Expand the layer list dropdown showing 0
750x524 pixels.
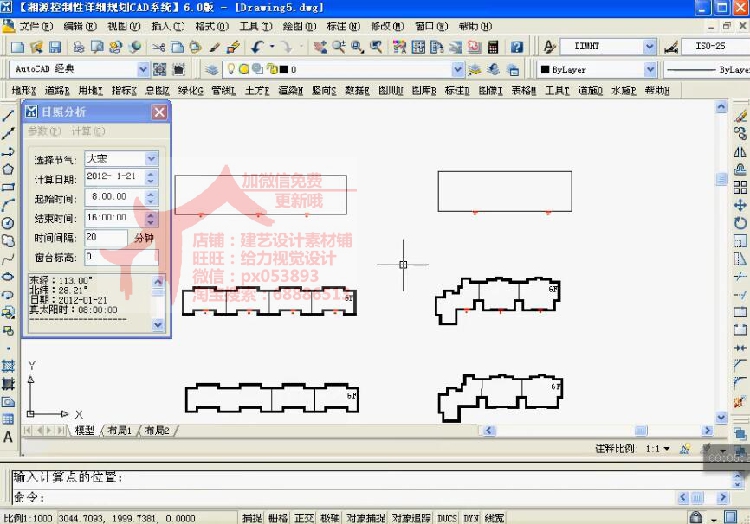click(458, 70)
